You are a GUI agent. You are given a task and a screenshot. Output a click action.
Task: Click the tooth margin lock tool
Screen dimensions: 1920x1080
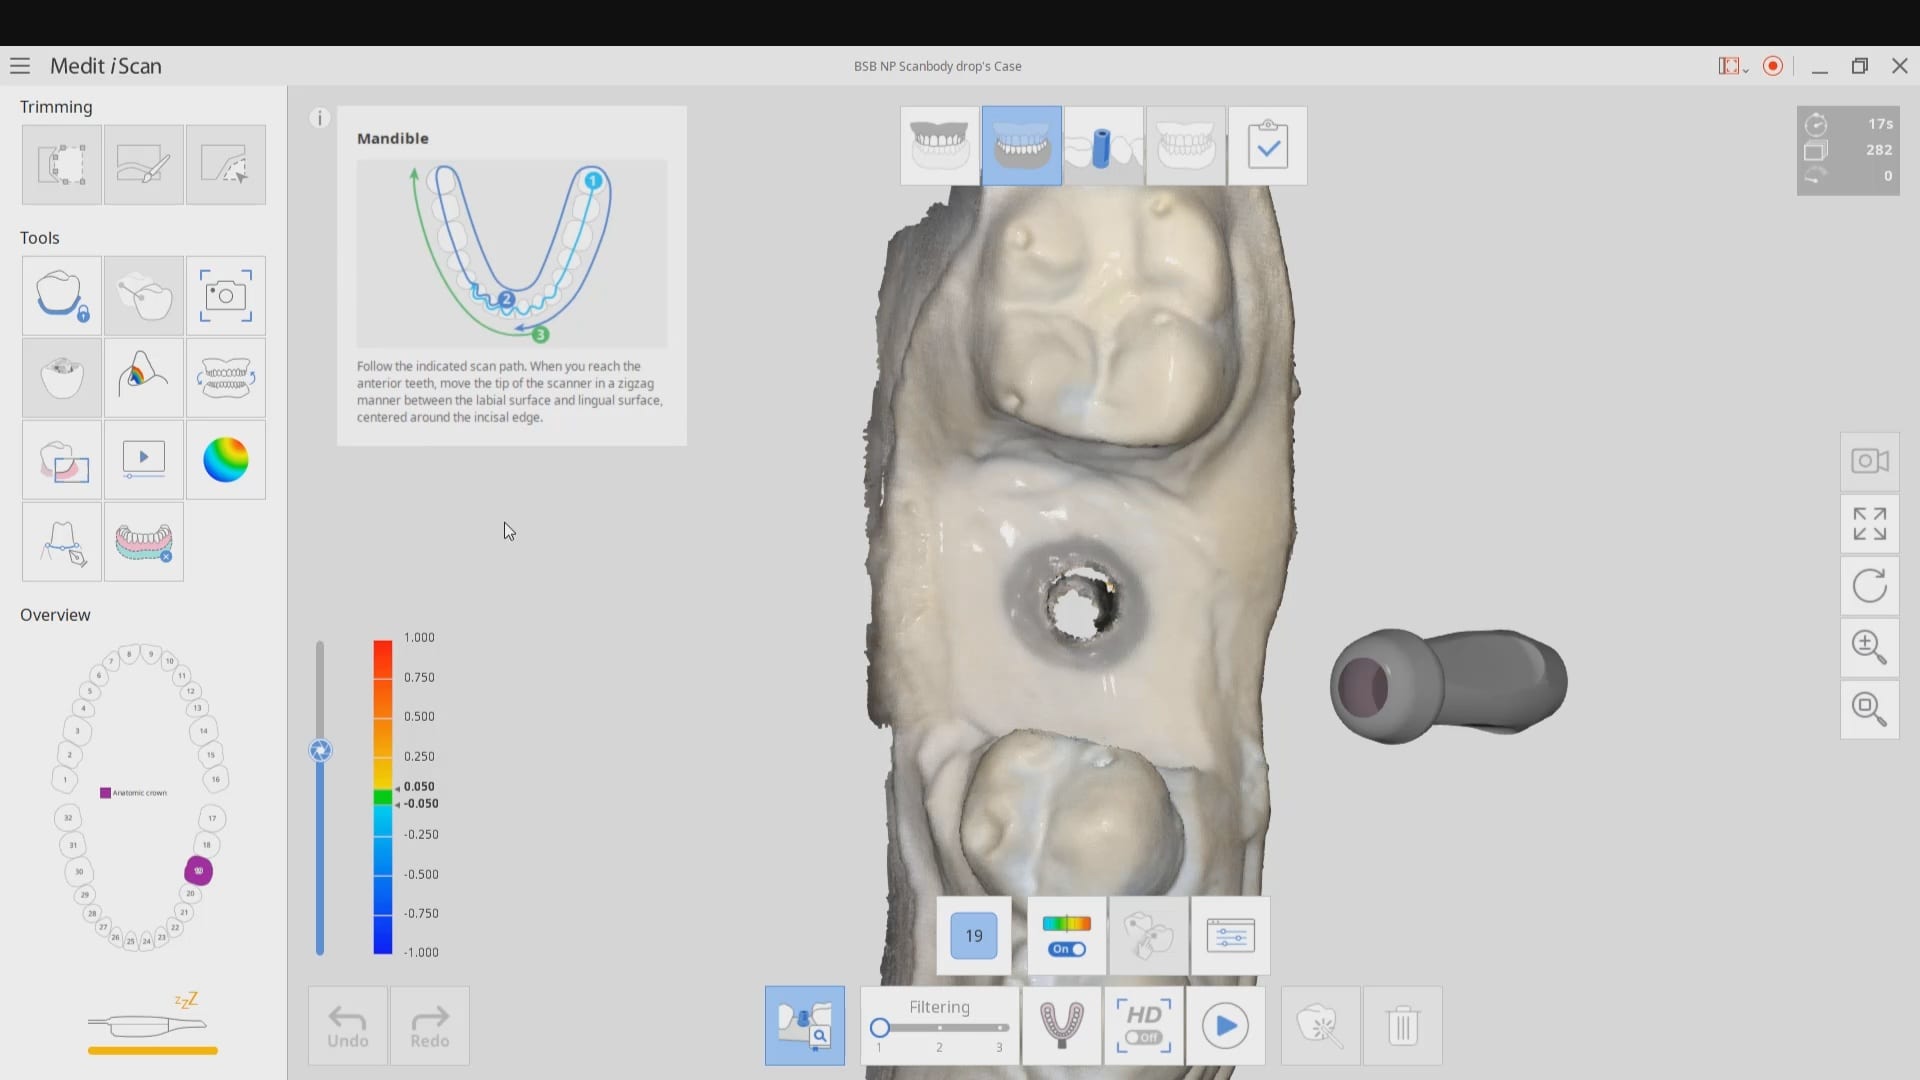point(62,296)
